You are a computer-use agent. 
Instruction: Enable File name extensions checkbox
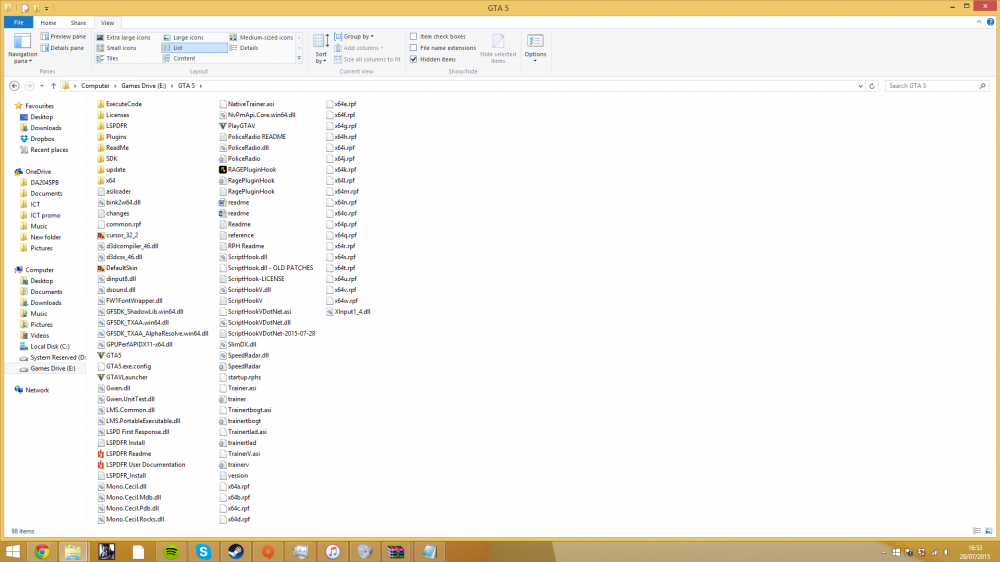click(x=413, y=48)
